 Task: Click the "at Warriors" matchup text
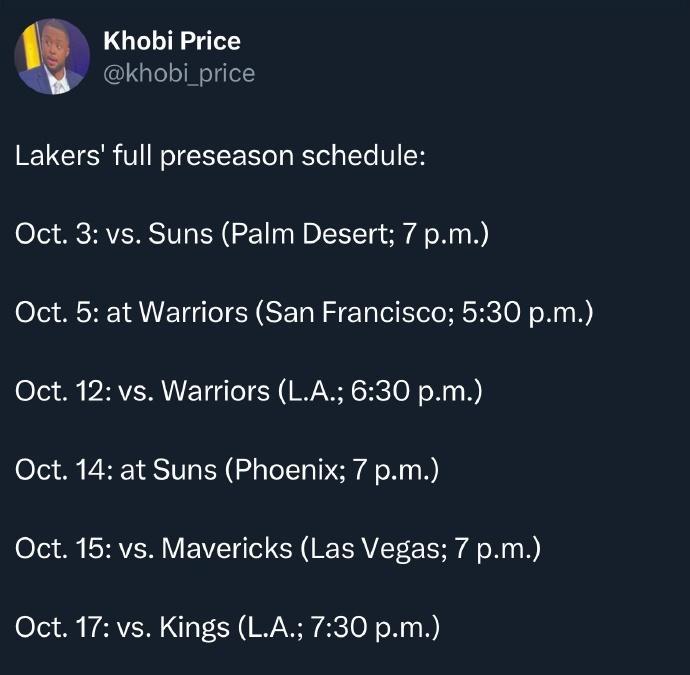(176, 313)
